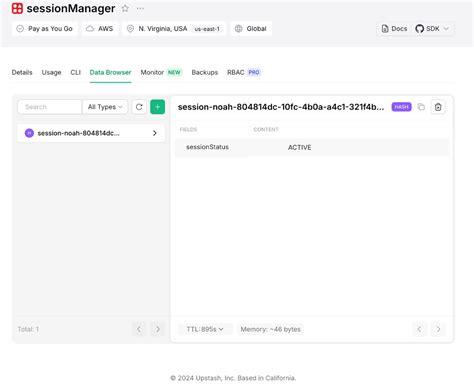Click the Upstash red logo icon
Screen dimensions: 474x384
[17, 8]
